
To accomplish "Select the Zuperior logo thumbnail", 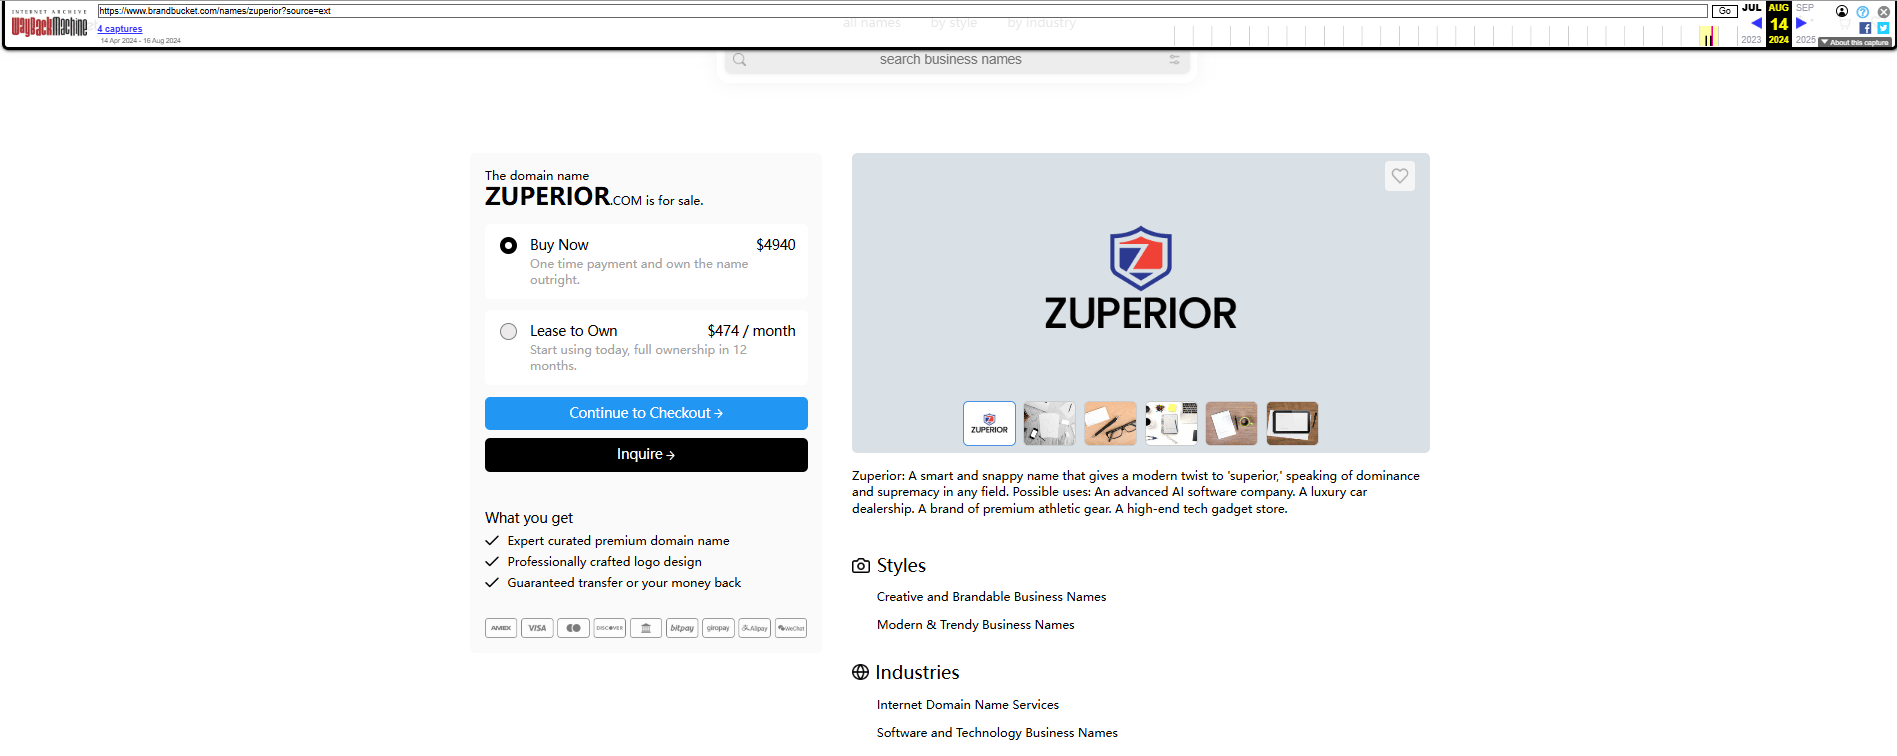I will tap(989, 424).
